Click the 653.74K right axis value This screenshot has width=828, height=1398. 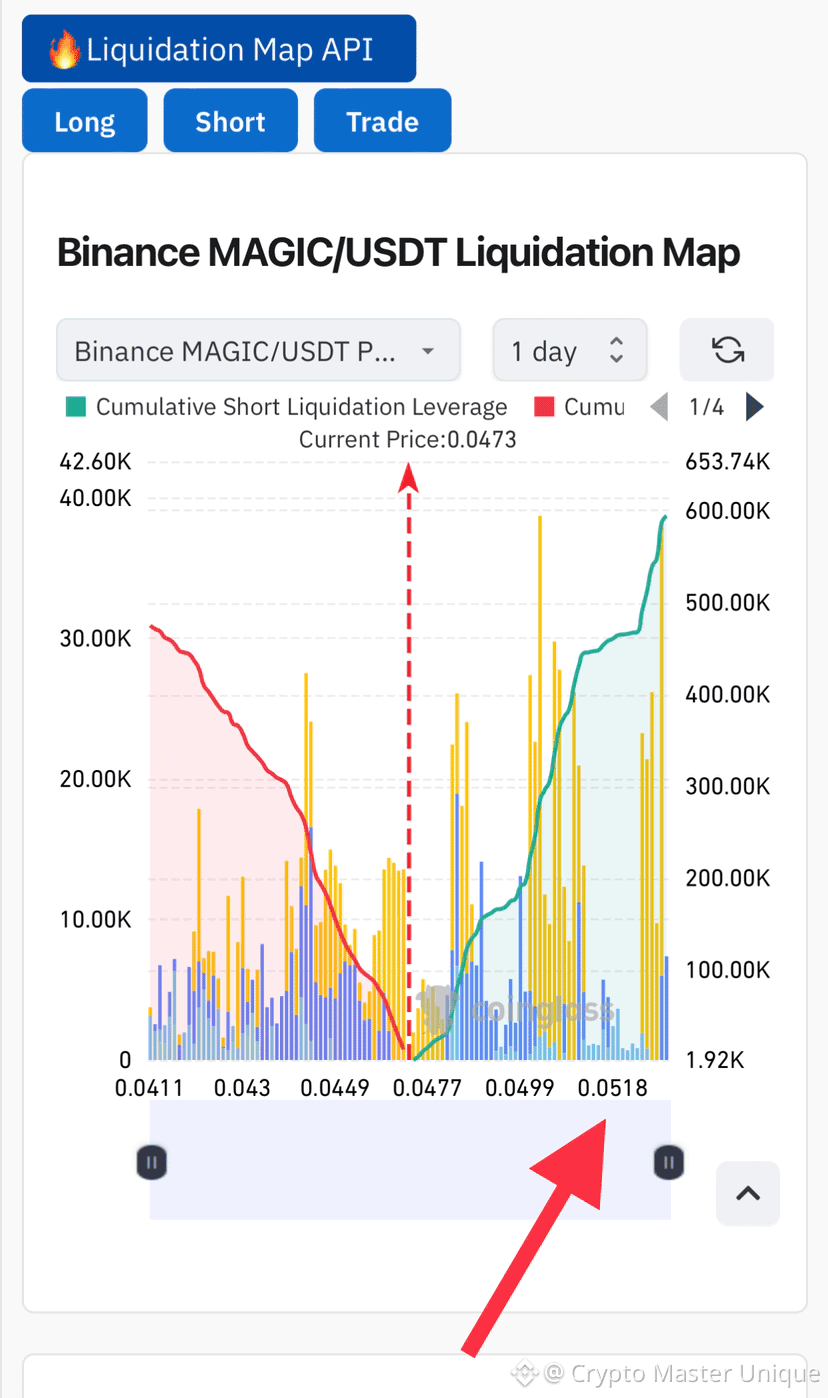point(728,462)
